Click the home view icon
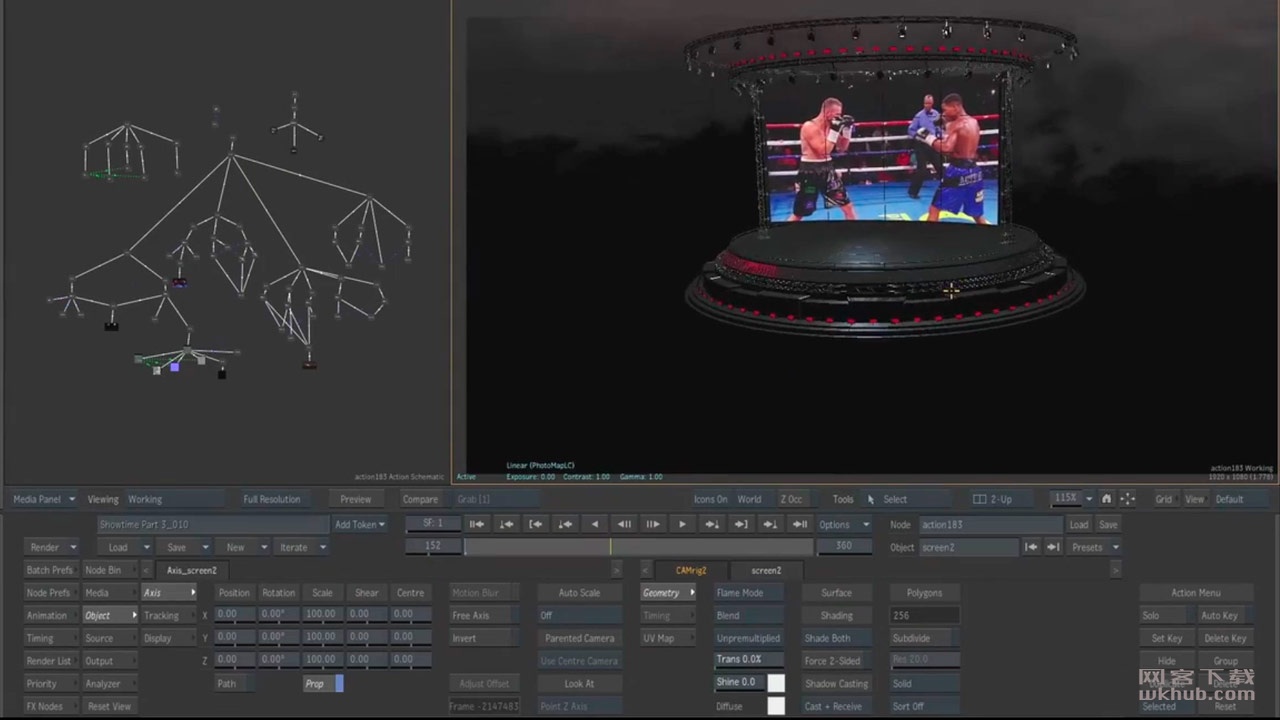Image resolution: width=1280 pixels, height=720 pixels. (1106, 499)
